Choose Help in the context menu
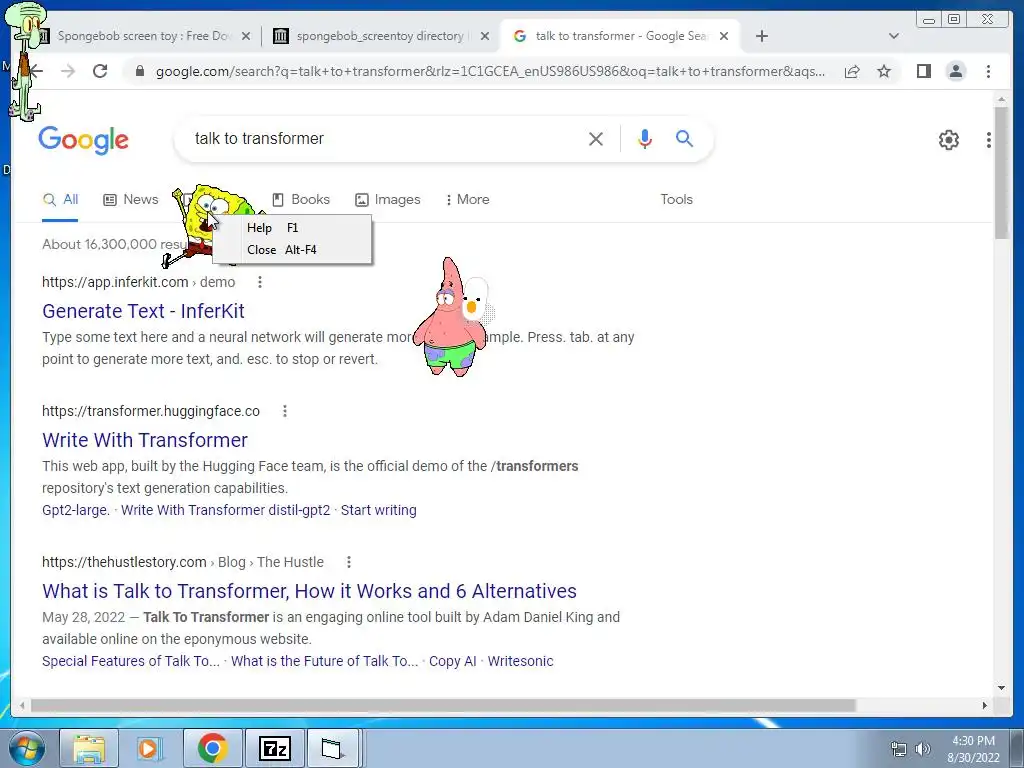Screen dimensions: 1024x768 (292, 228)
